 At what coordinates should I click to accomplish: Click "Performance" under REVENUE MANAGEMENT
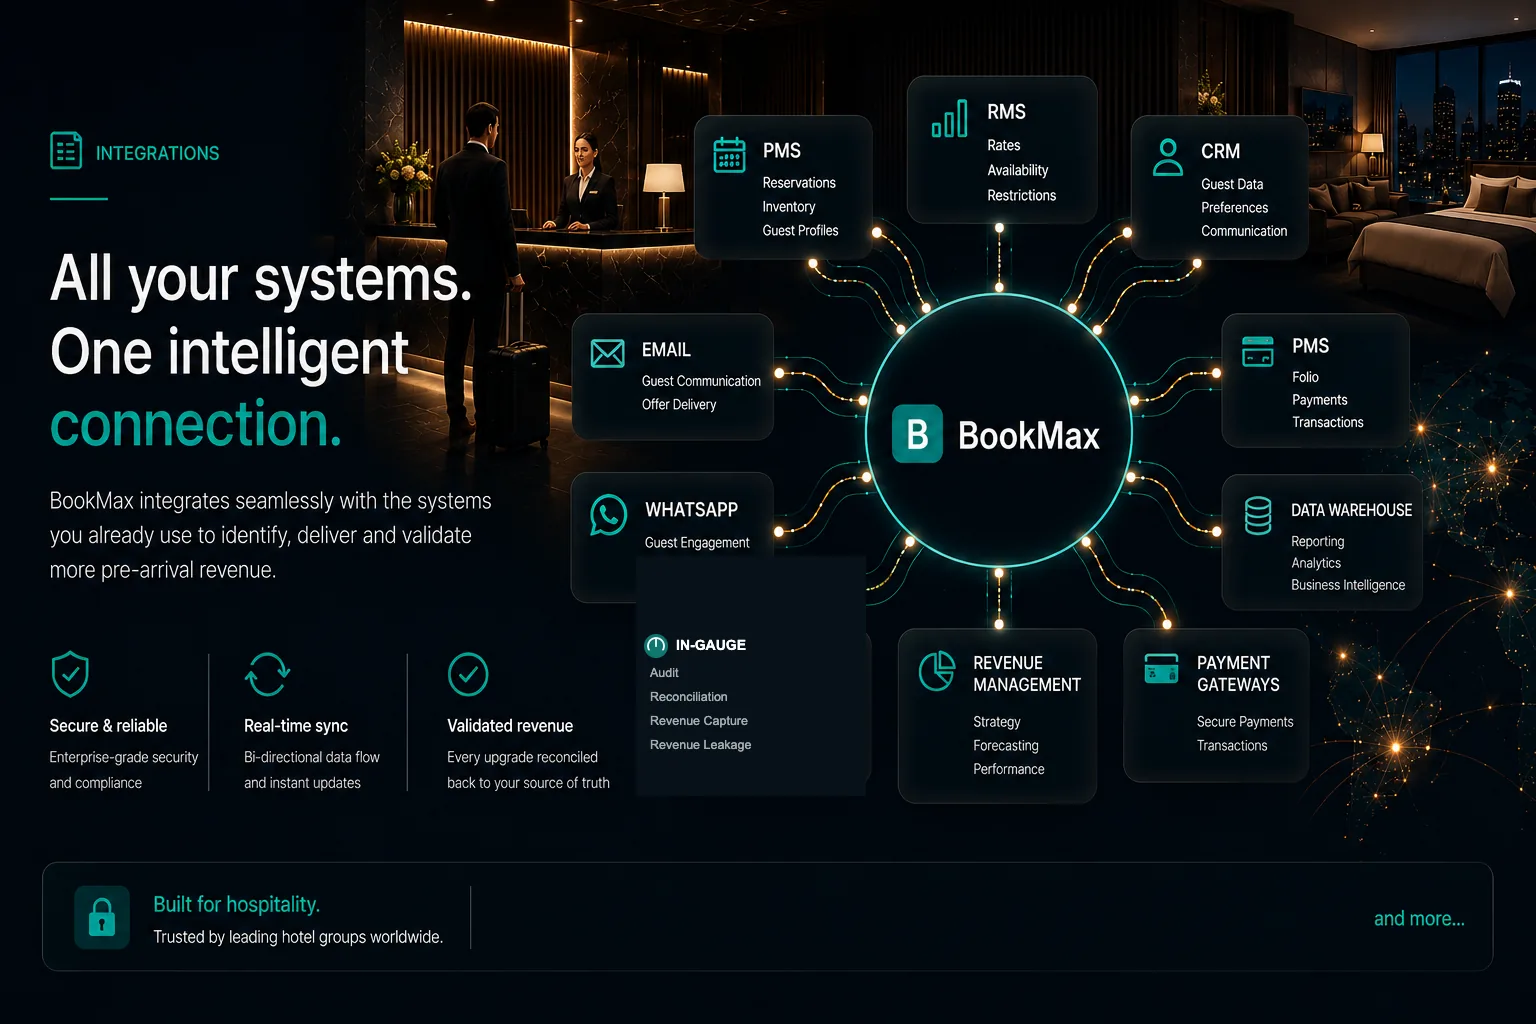click(1009, 769)
